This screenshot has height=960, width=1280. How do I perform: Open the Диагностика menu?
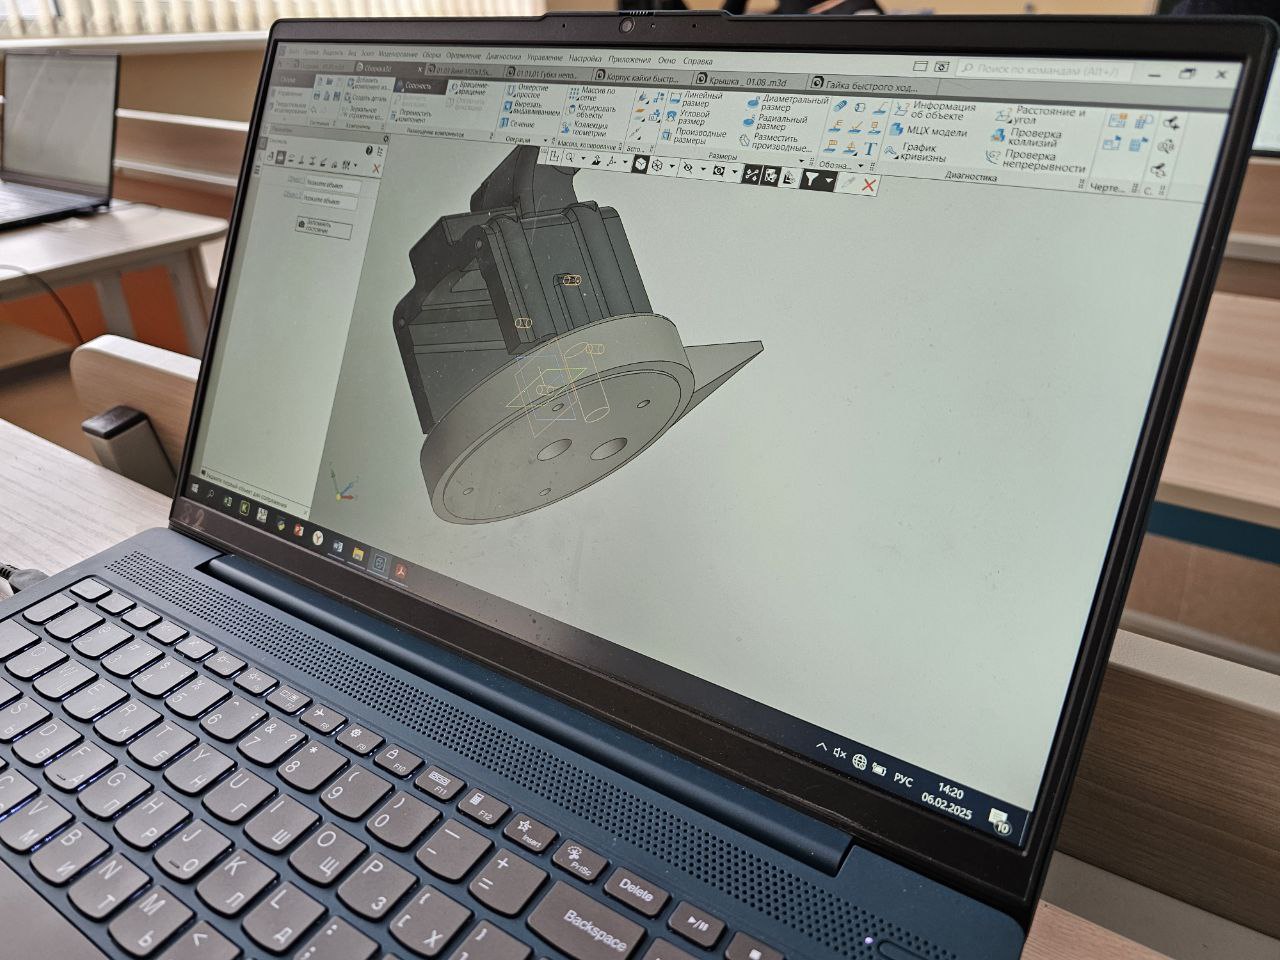pyautogui.click(x=505, y=58)
